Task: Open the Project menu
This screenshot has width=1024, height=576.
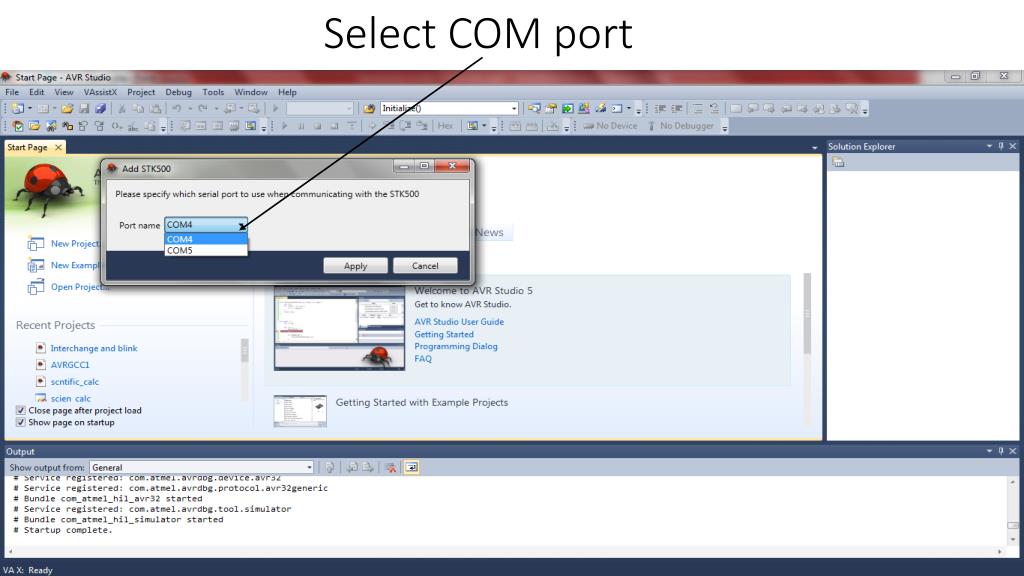Action: 141,92
